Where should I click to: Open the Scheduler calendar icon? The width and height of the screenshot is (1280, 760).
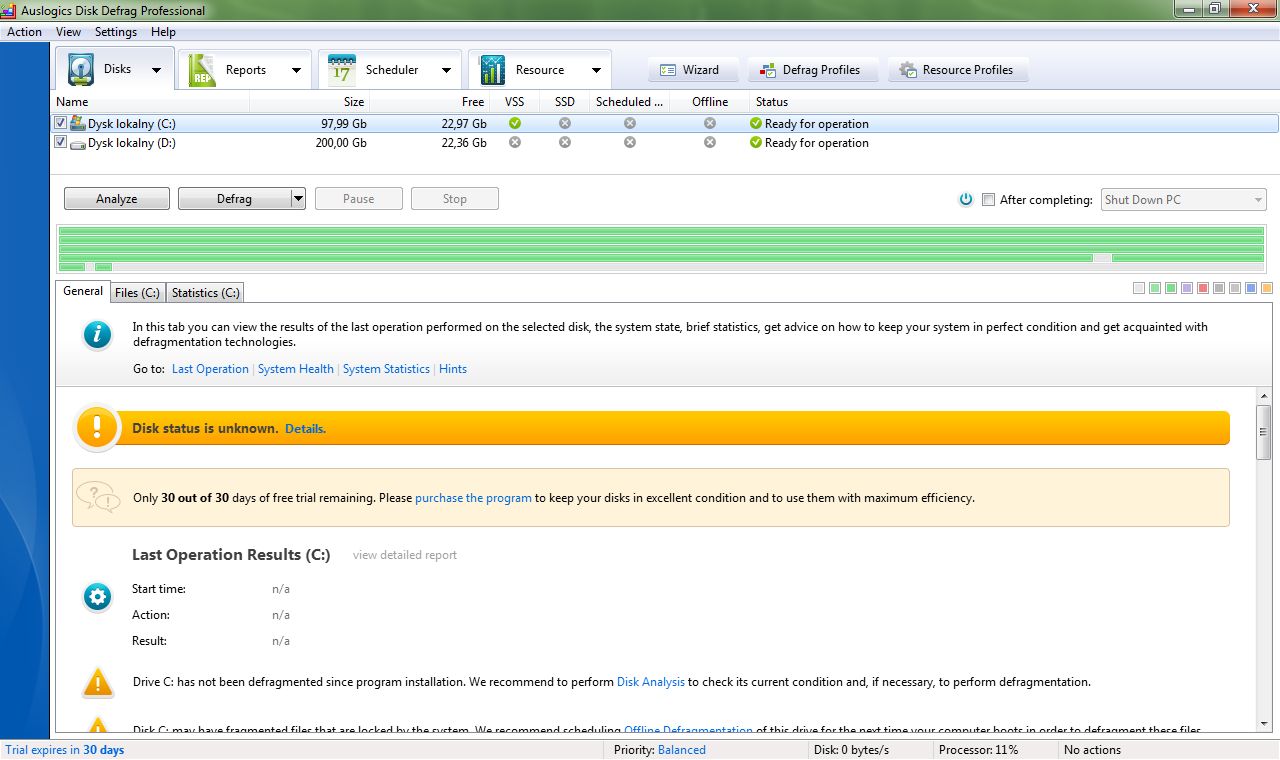342,70
